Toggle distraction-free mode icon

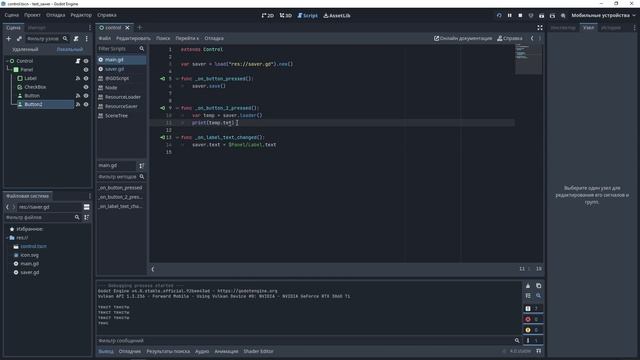540,28
